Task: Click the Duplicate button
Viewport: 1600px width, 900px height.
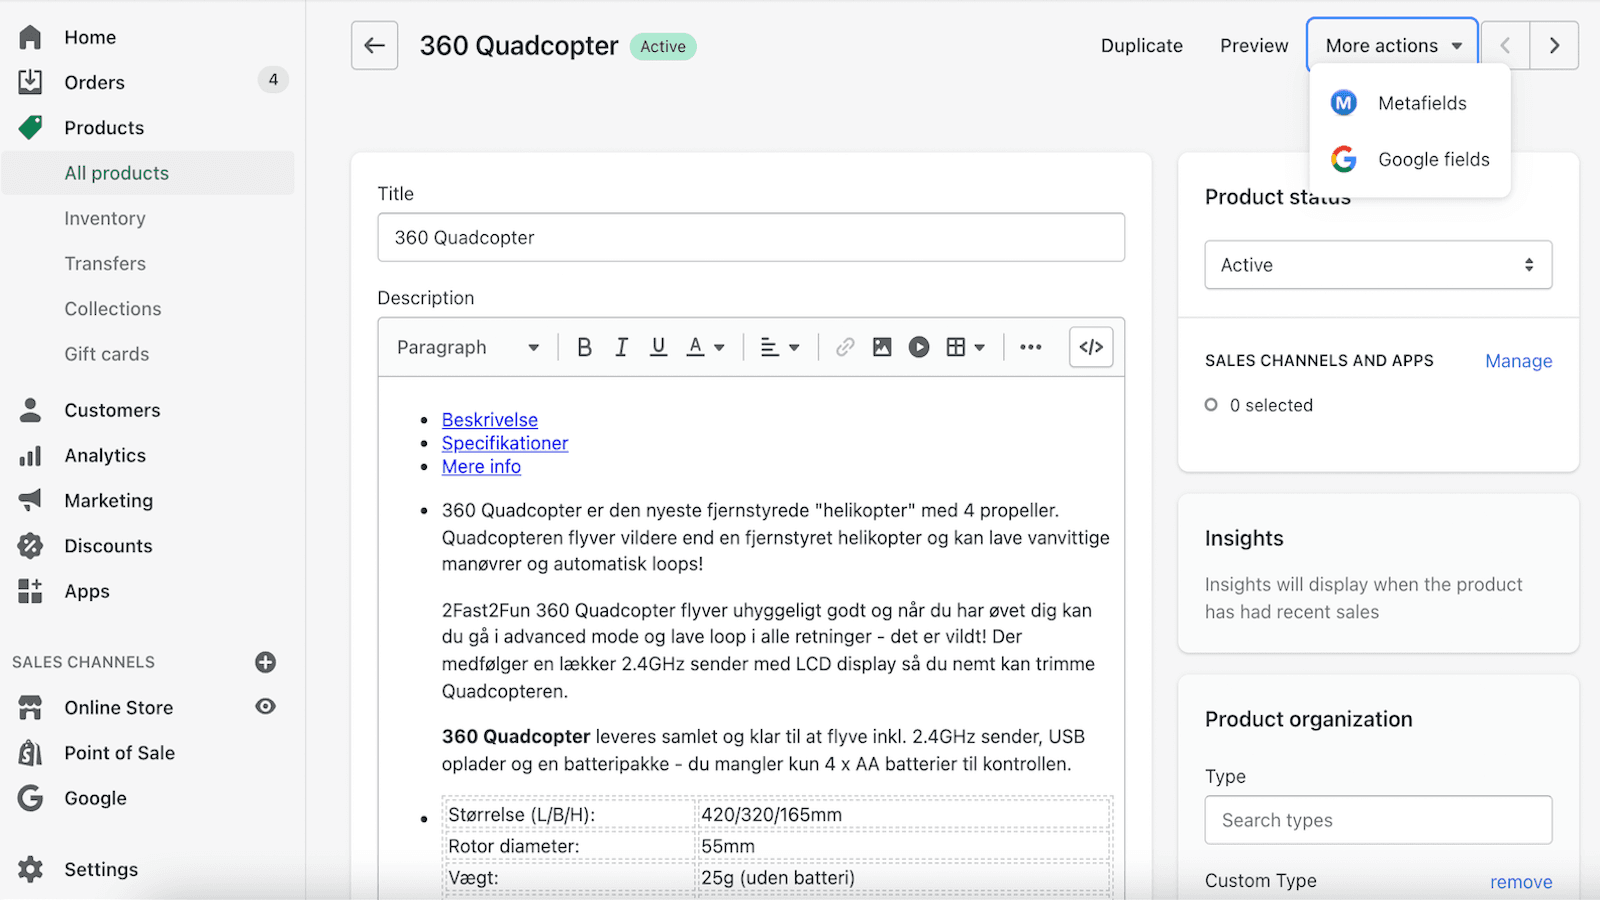Action: point(1141,45)
